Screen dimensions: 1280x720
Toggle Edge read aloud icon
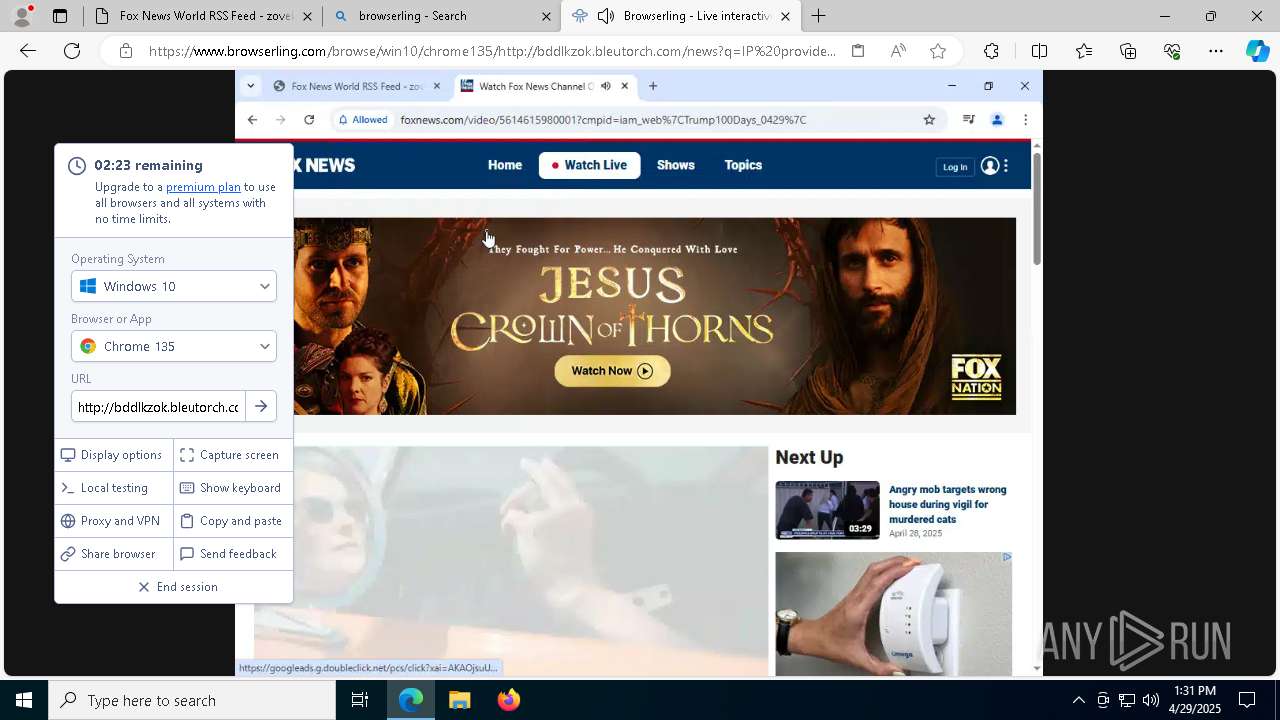point(898,51)
